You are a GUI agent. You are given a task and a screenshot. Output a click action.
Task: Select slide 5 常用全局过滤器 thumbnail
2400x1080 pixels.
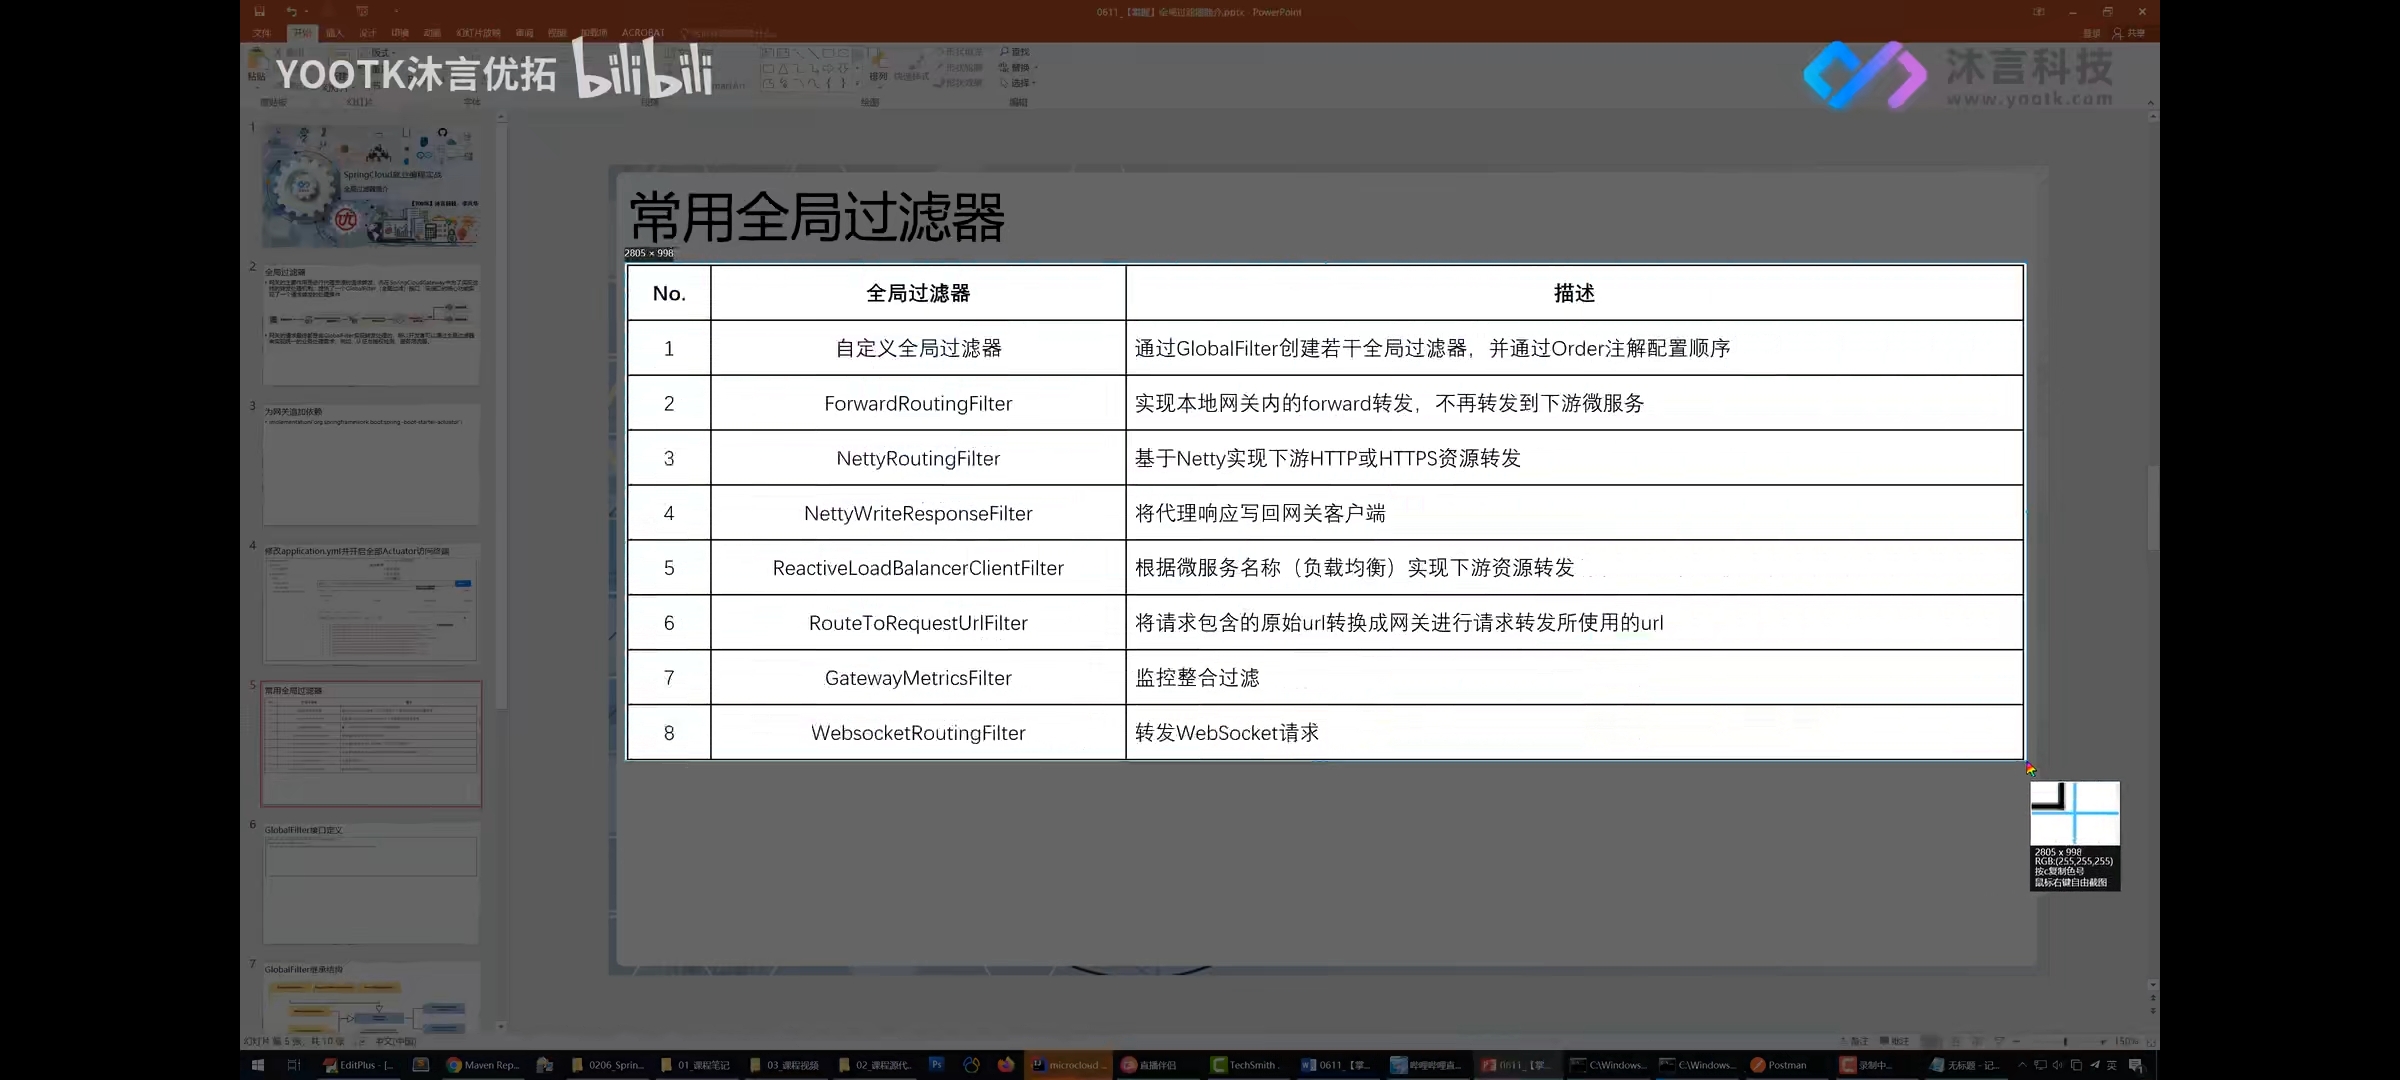371,744
